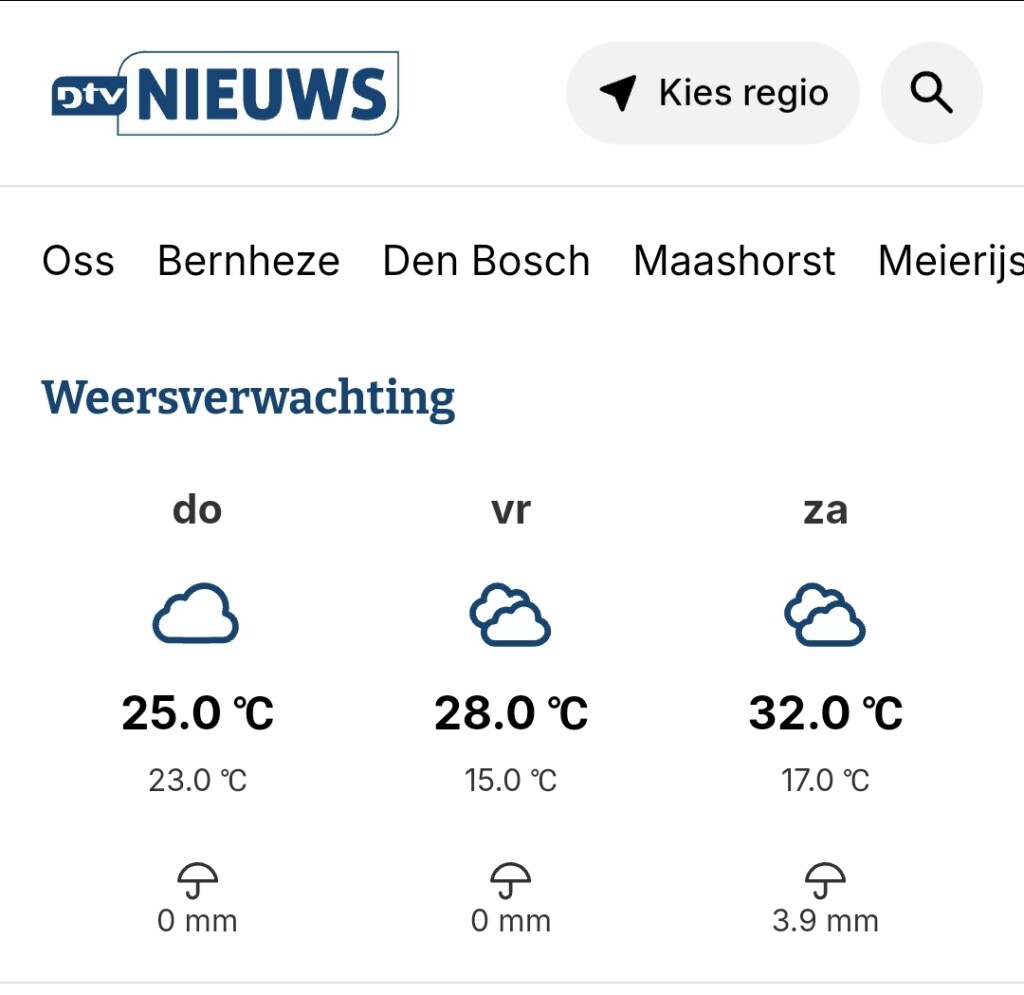This screenshot has width=1024, height=995.
Task: Click the umbrella icon under do
Action: pos(197,880)
